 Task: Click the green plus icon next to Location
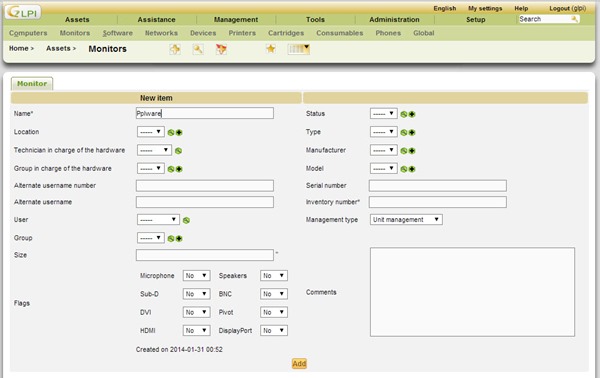tap(179, 132)
